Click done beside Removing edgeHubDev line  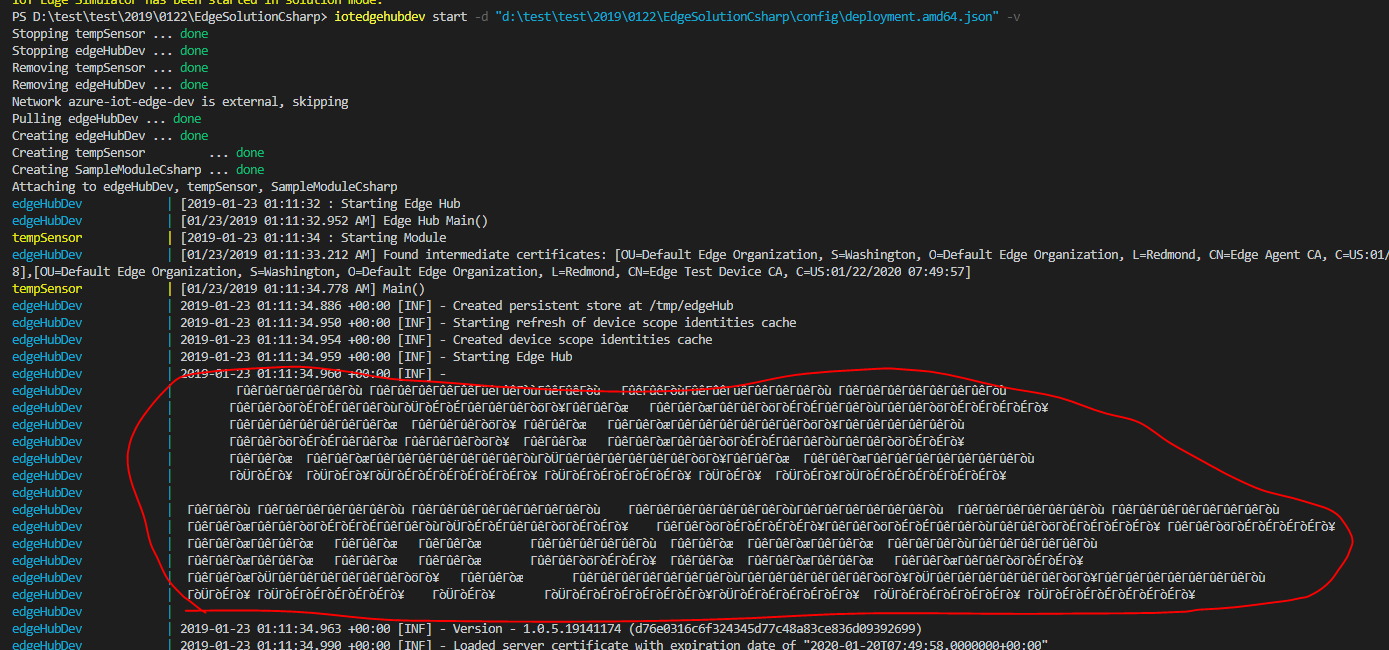pos(193,84)
